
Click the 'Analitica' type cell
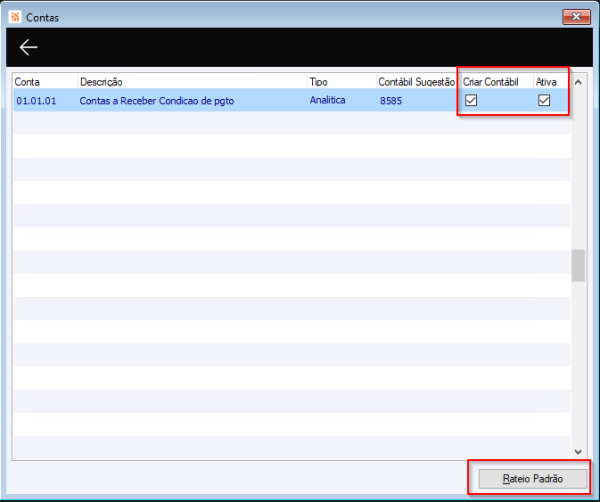(327, 100)
